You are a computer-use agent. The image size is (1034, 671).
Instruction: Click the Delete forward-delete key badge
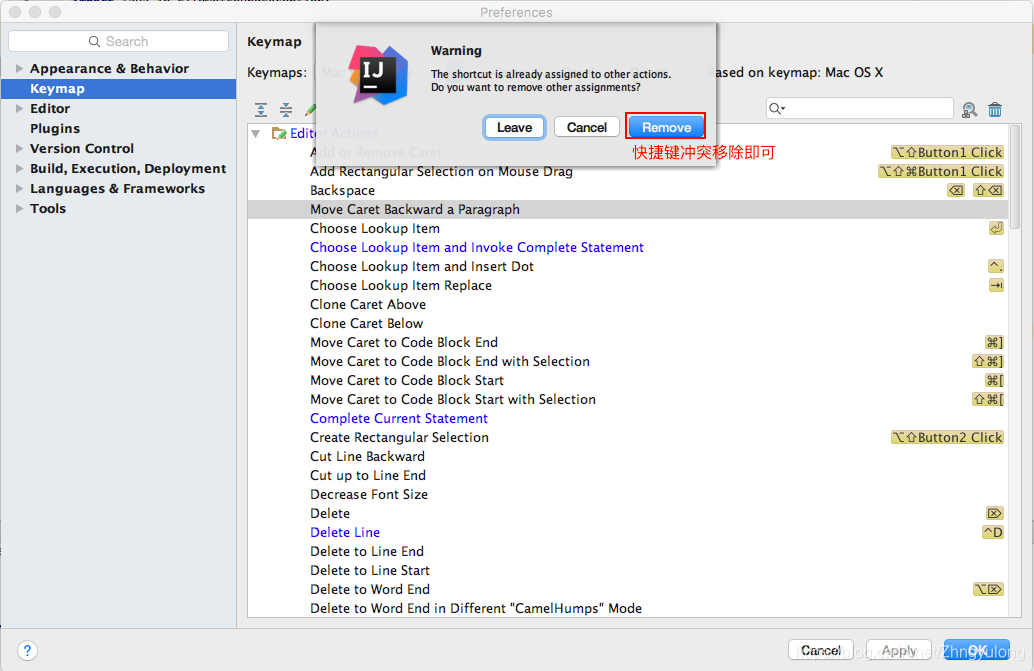click(994, 513)
